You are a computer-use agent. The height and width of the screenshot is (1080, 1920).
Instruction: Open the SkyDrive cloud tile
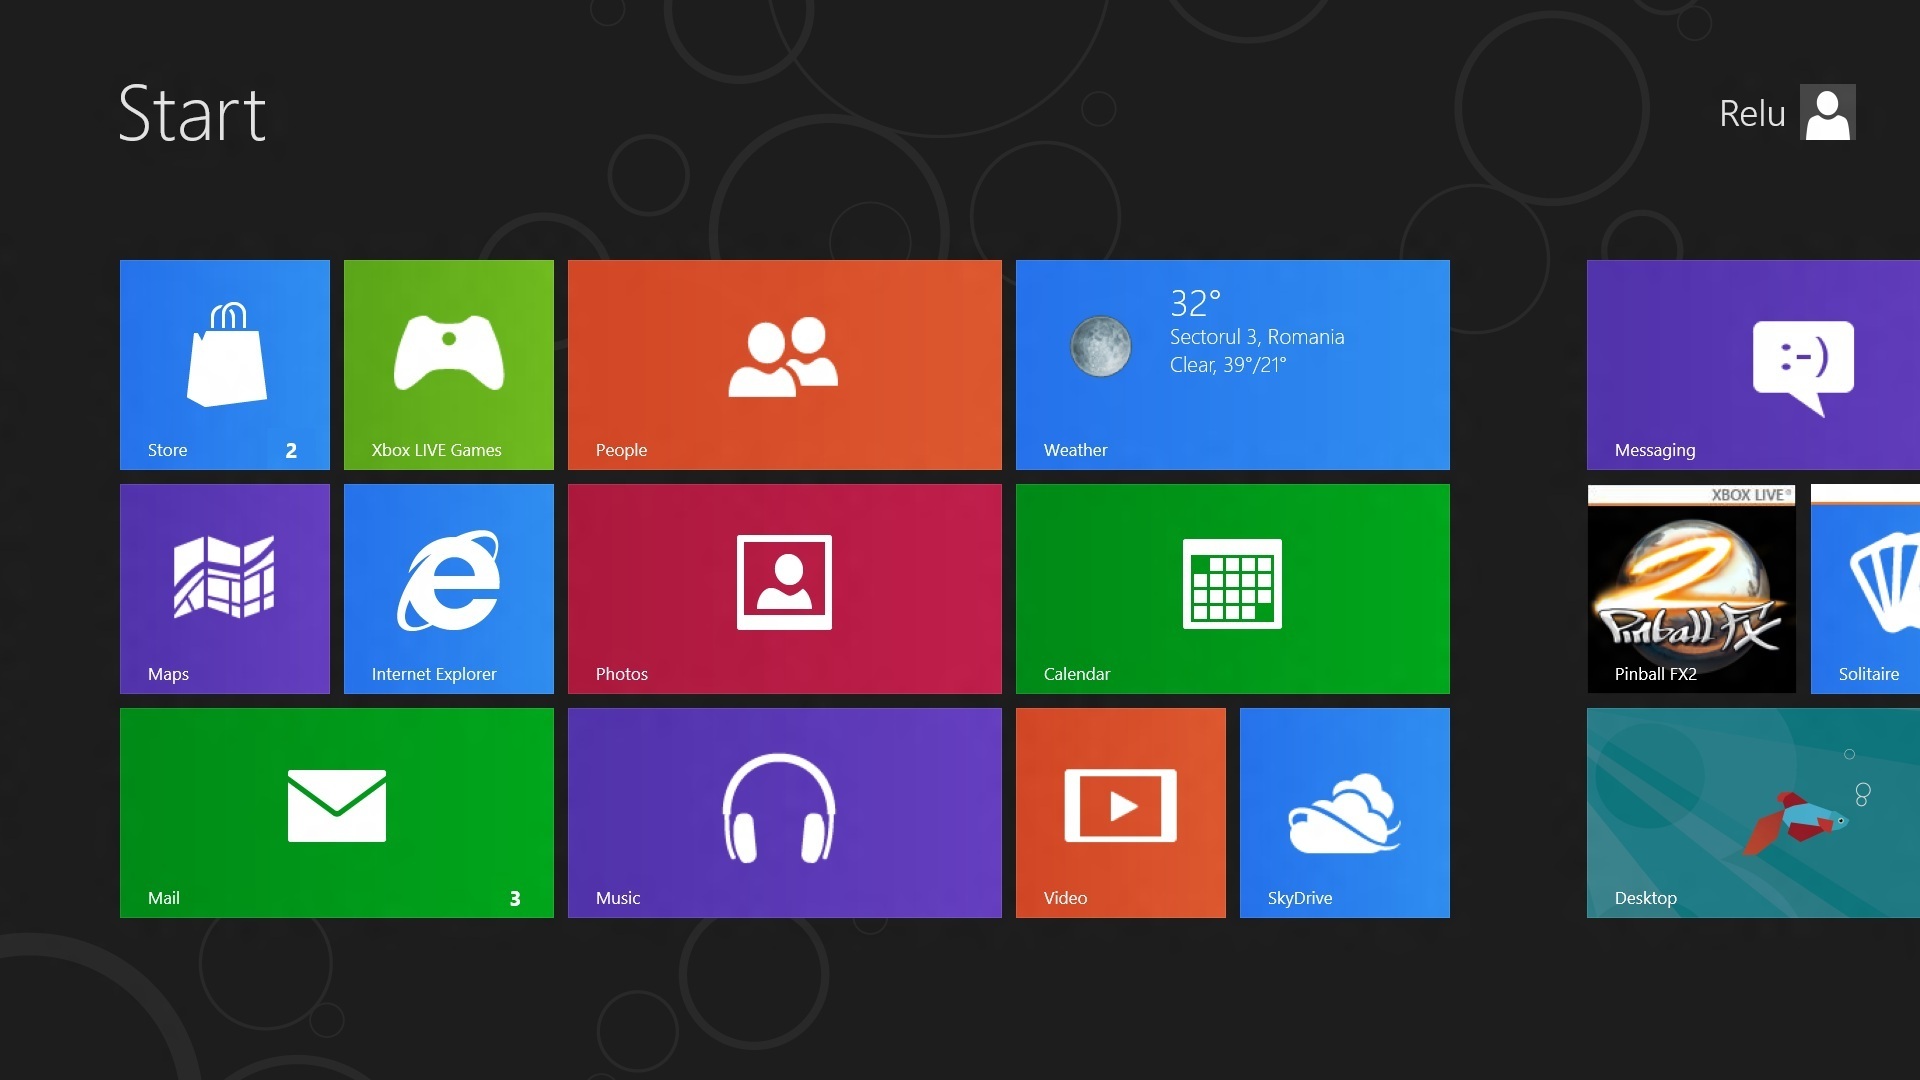pos(1345,813)
